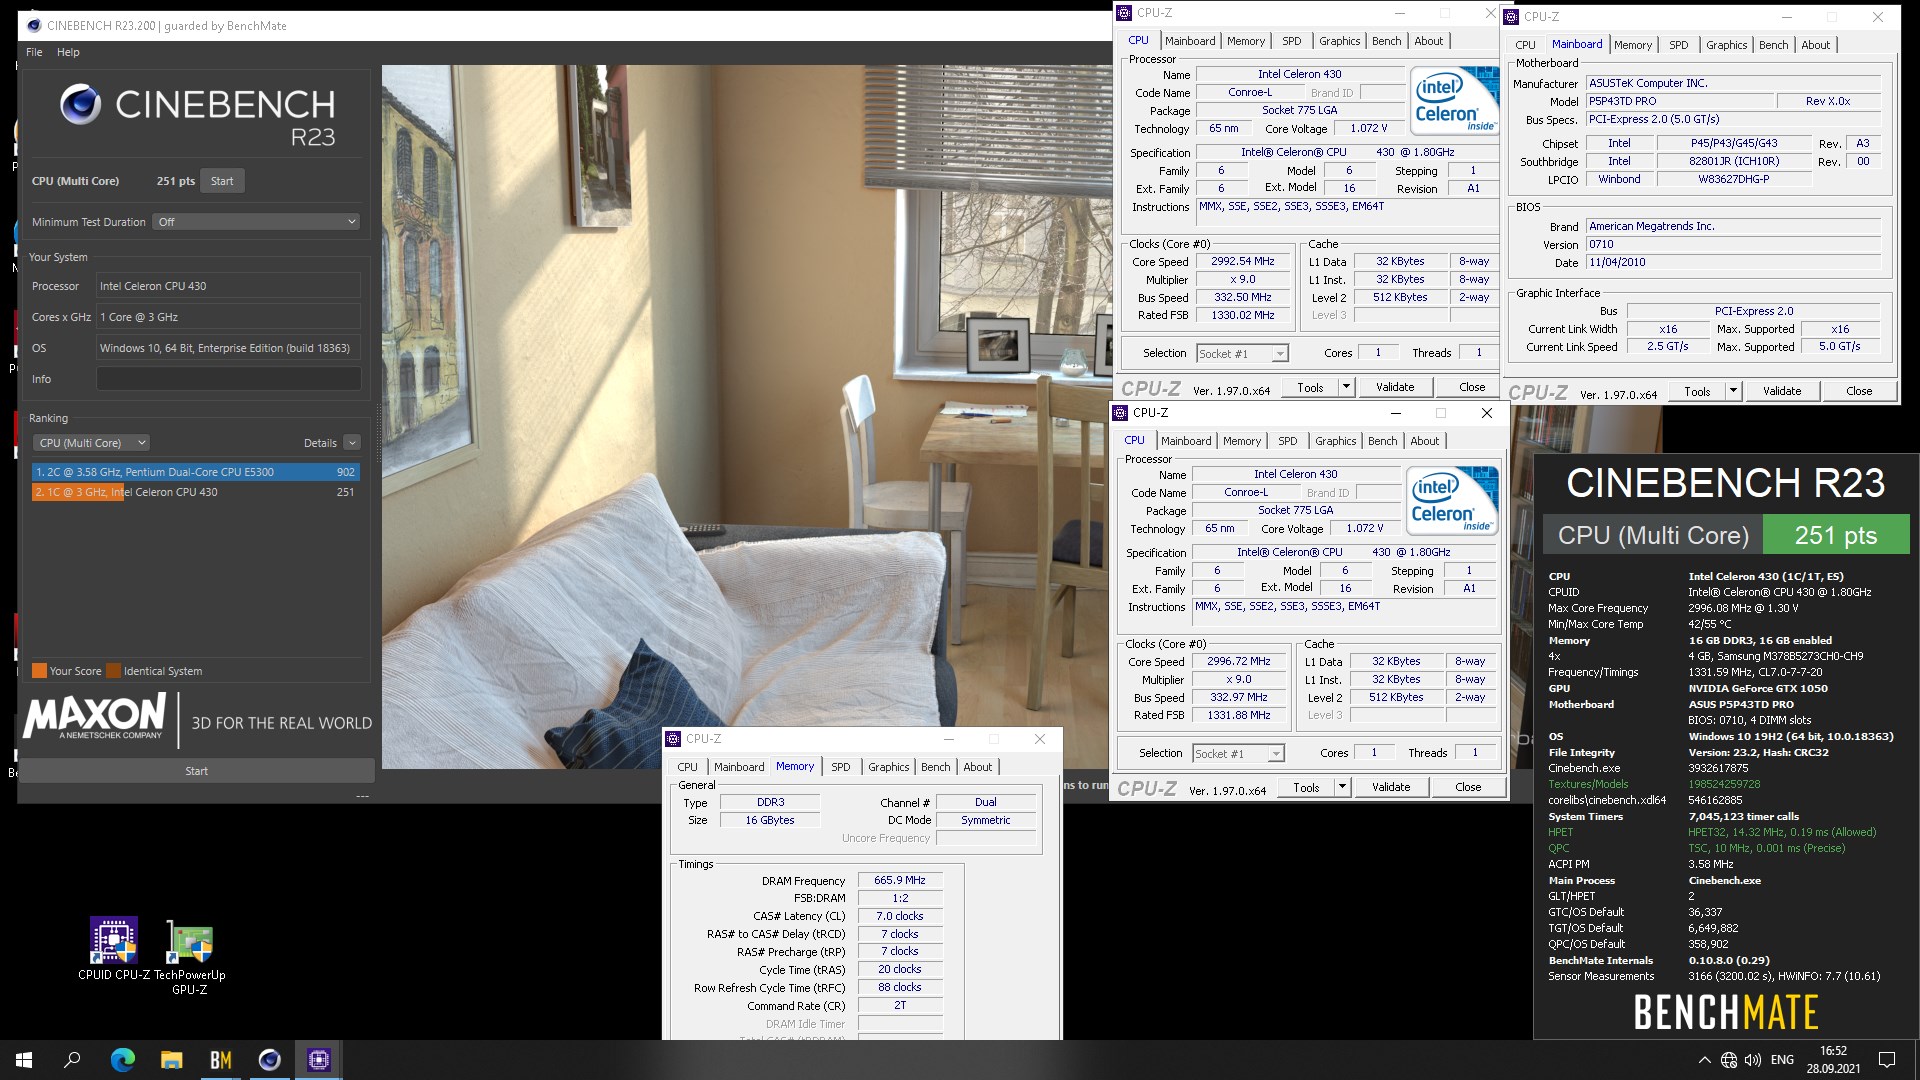Click the ENG language indicator
Screen dimensions: 1920x1080
(x=1782, y=1060)
